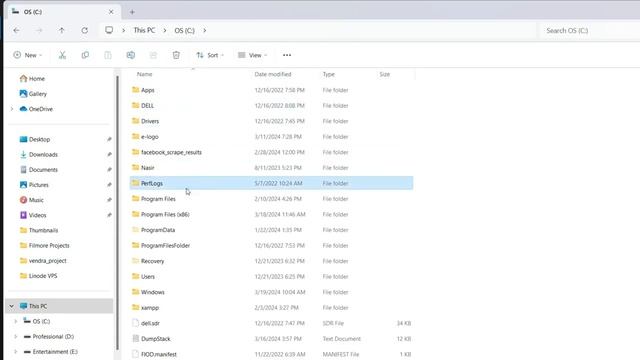The width and height of the screenshot is (640, 360).
Task: Select the facebook_scrape_results folder
Action: [271, 152]
